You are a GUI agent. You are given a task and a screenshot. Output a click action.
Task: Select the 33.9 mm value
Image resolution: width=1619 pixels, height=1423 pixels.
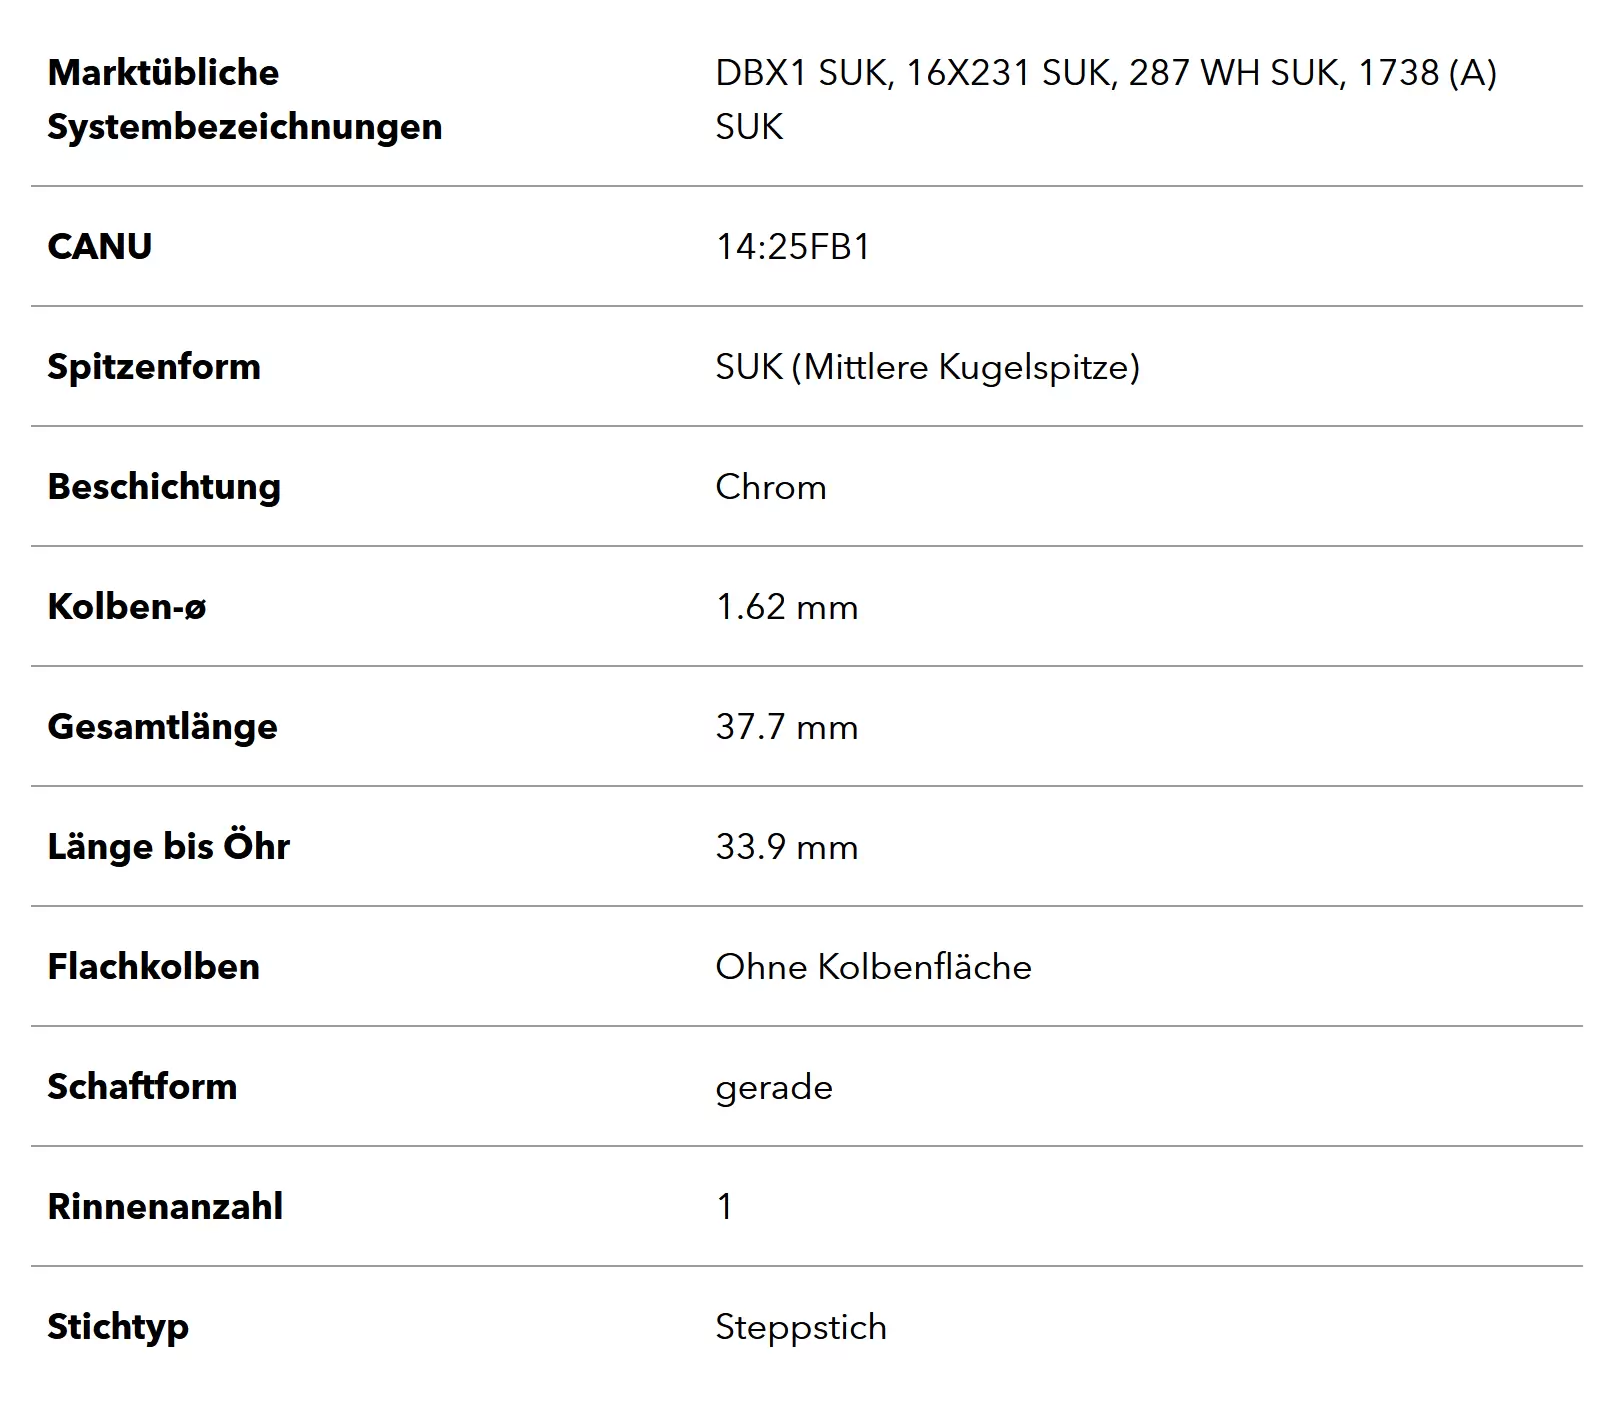pos(787,847)
